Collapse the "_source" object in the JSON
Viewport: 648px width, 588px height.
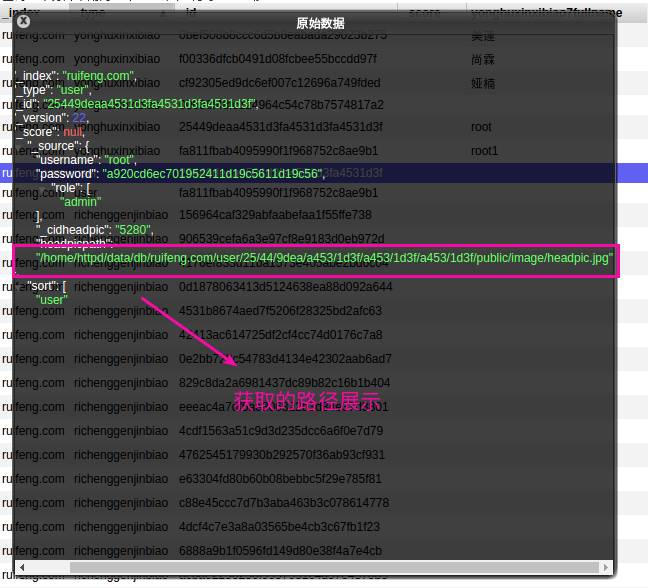(x=20, y=148)
